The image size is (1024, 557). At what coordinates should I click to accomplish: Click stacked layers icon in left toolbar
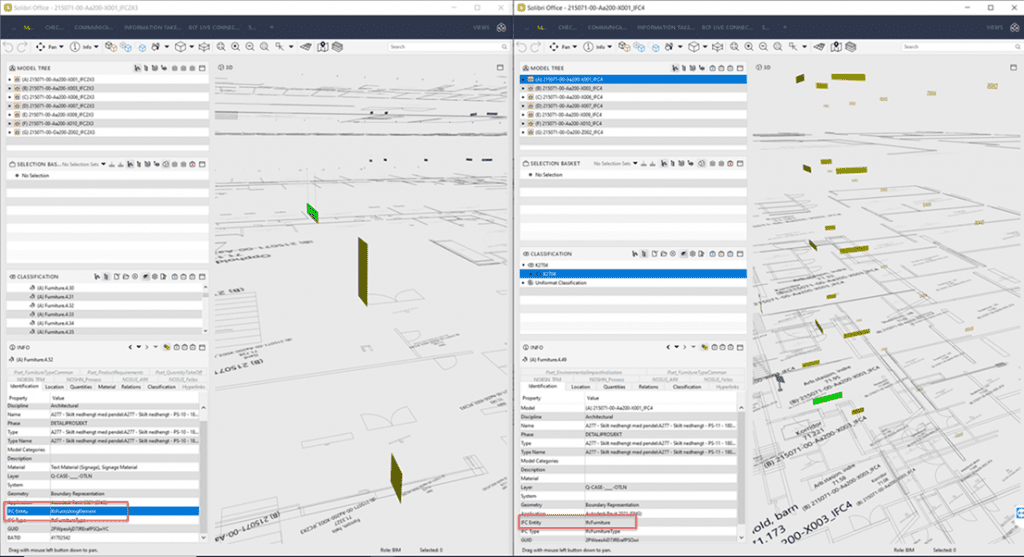point(338,47)
